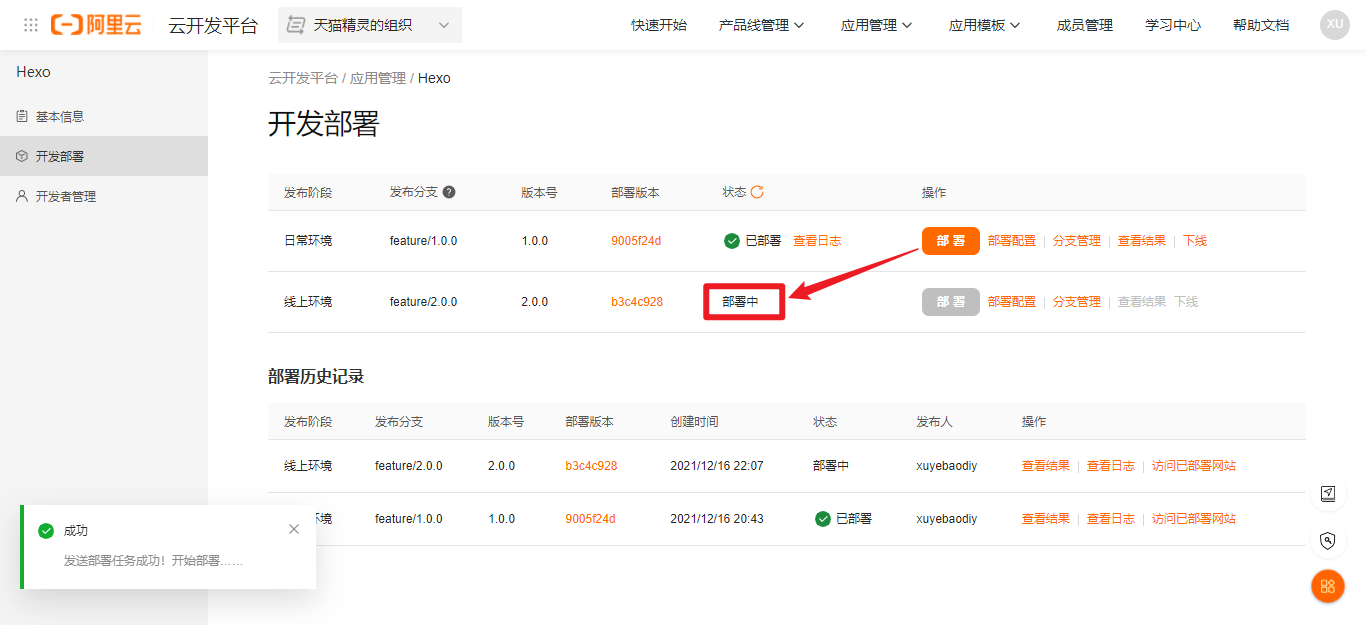
Task: Click 应用管理 breadcrumb link
Action: 378,78
